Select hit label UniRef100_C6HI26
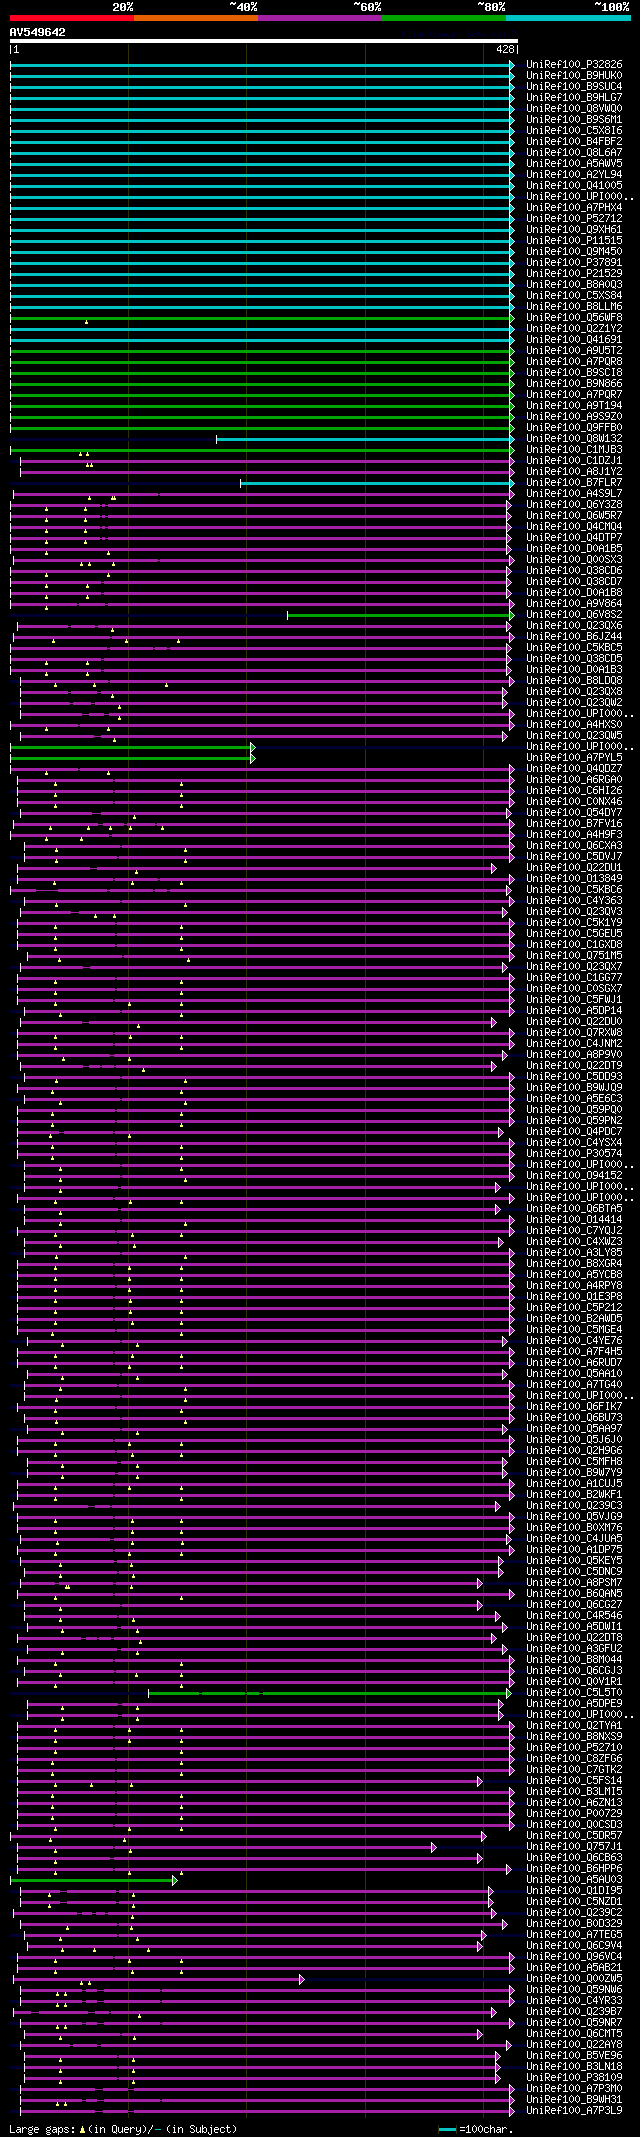This screenshot has width=640, height=2137. click(574, 791)
